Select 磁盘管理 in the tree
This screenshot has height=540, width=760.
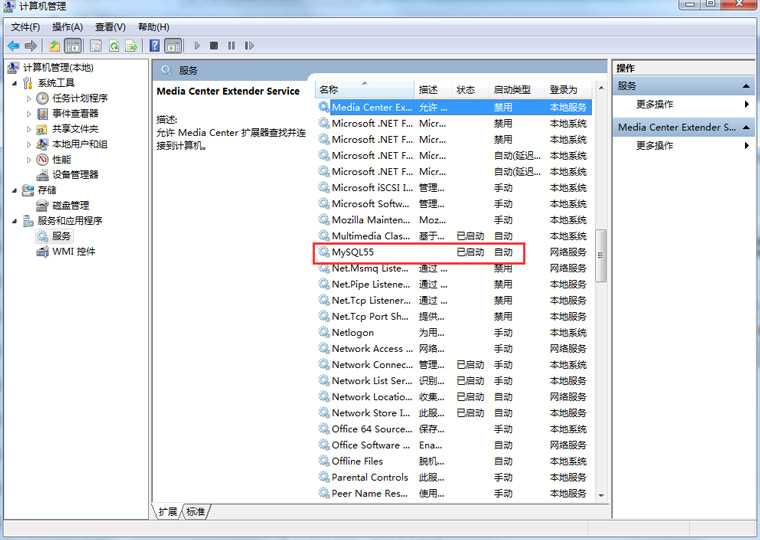pos(71,206)
